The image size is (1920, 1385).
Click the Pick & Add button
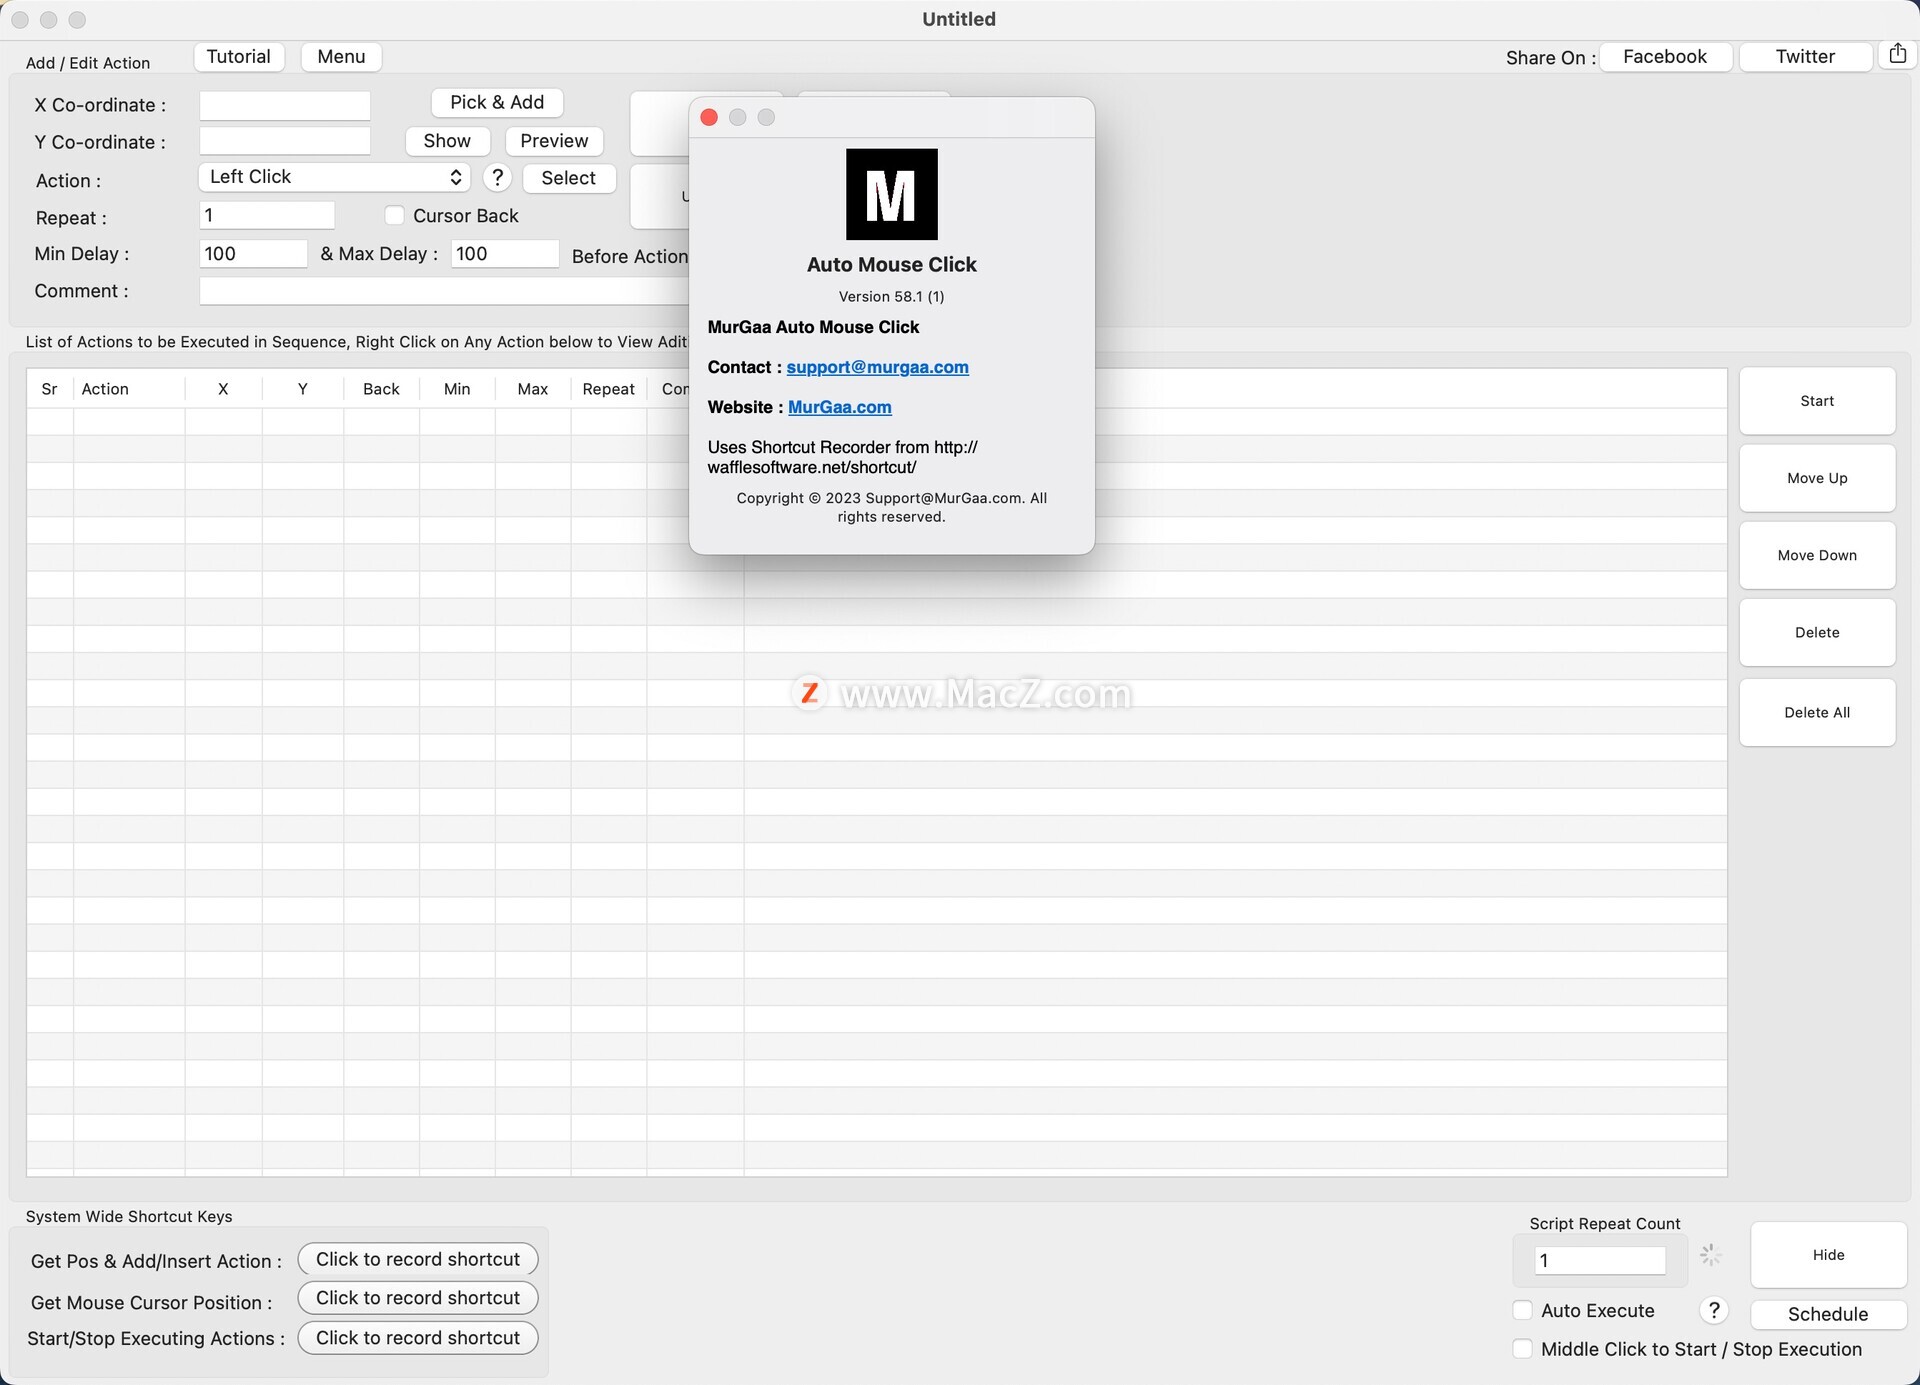point(497,102)
